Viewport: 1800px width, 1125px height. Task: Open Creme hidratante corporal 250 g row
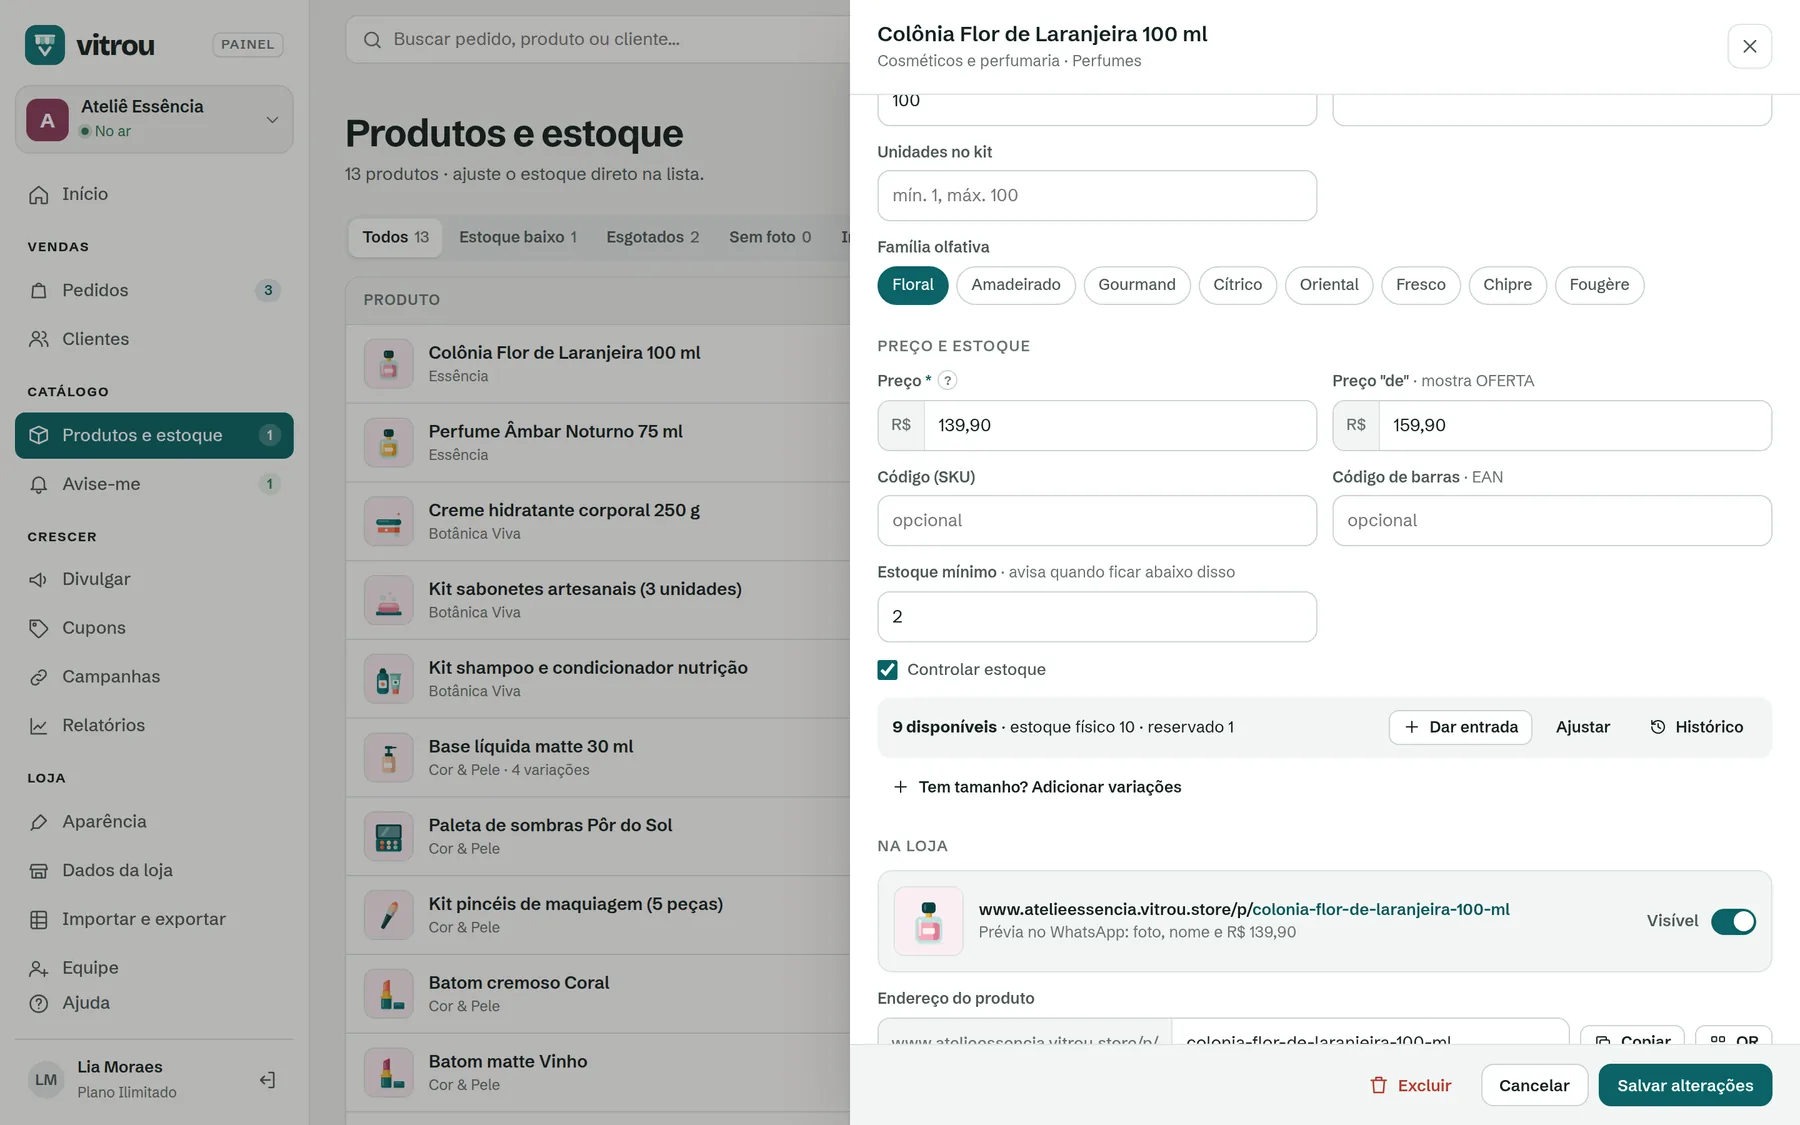tap(598, 522)
